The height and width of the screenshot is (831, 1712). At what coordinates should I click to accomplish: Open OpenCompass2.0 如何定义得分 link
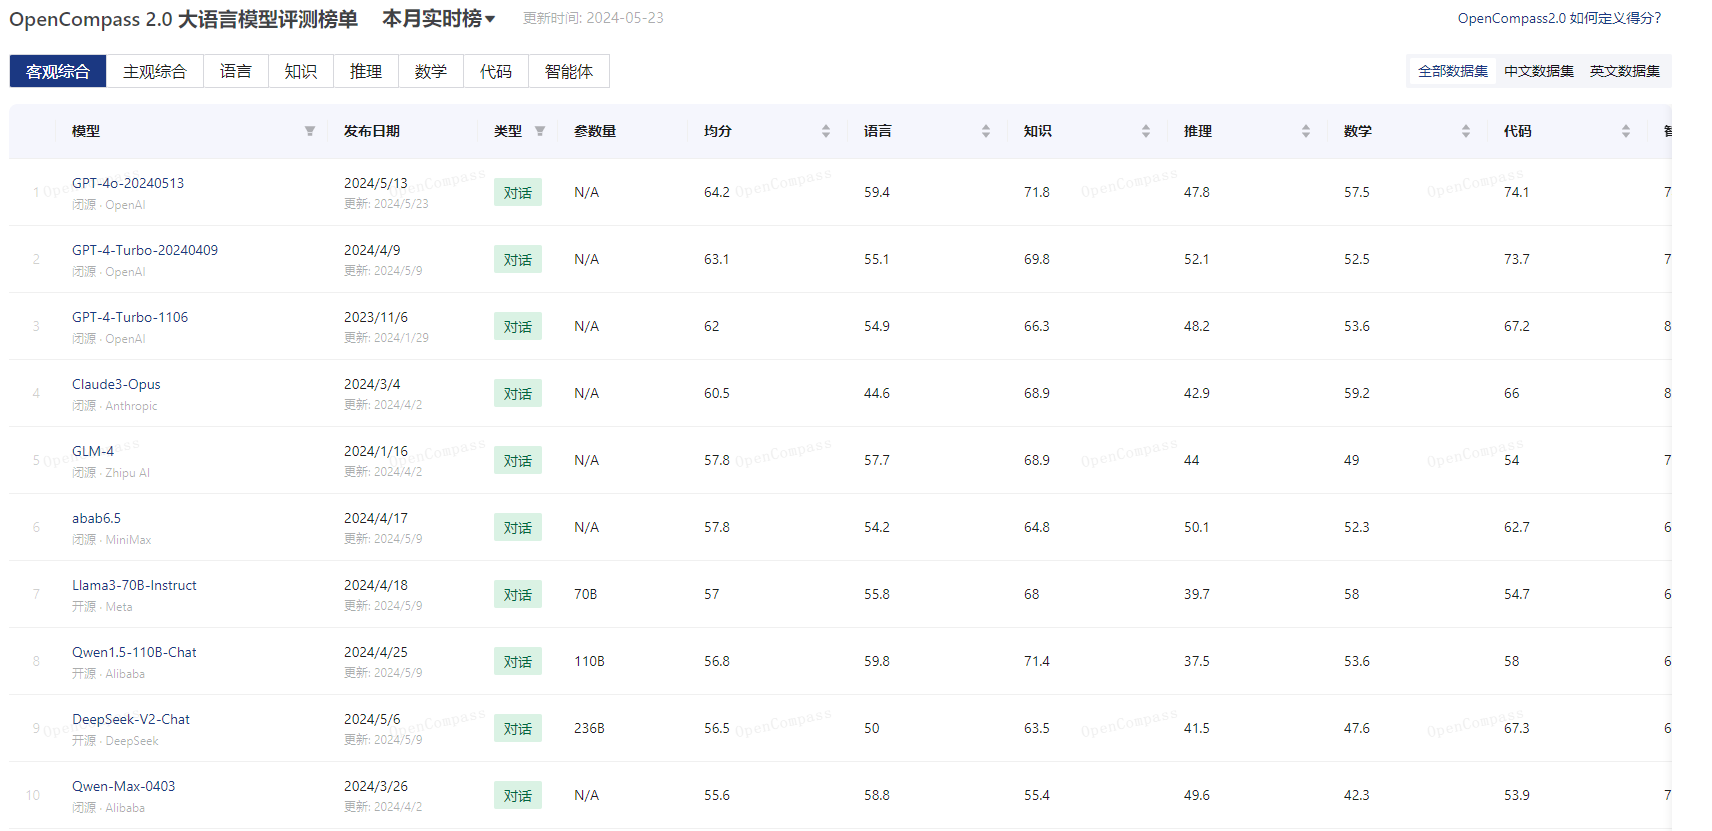point(1559,18)
